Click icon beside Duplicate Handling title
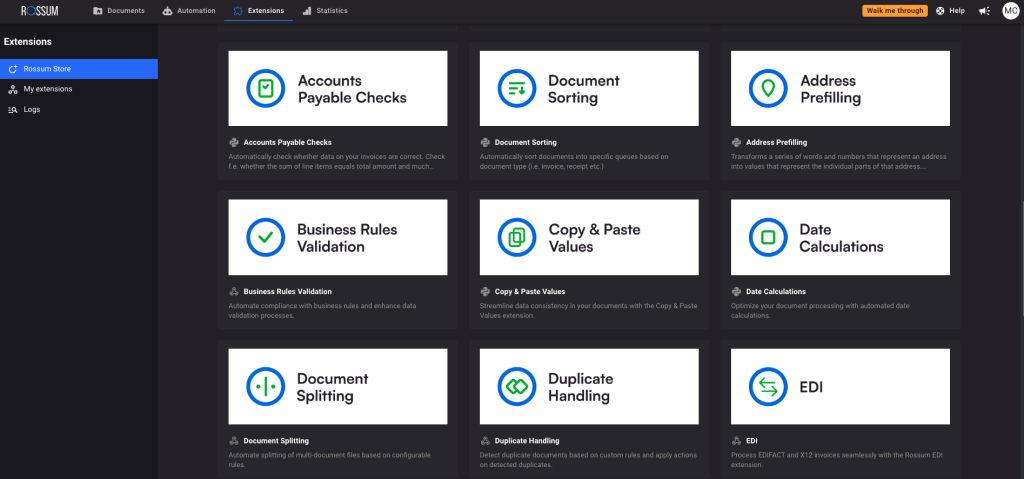The width and height of the screenshot is (1024, 479). 485,440
